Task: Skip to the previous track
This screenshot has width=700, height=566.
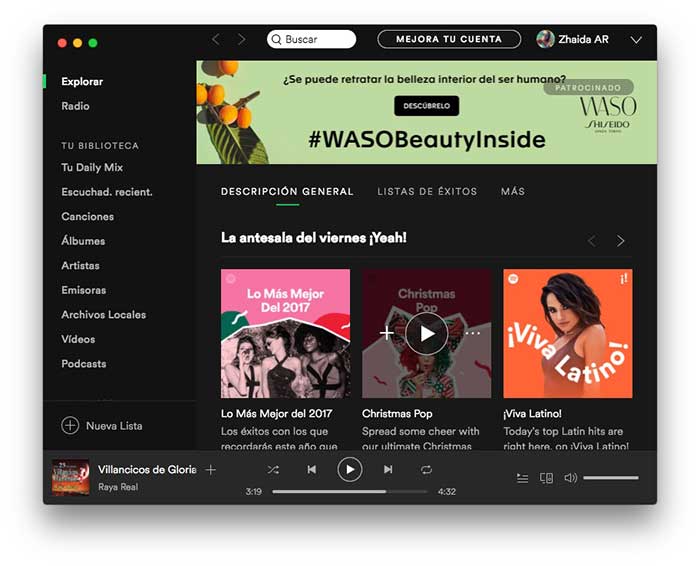Action: click(312, 470)
